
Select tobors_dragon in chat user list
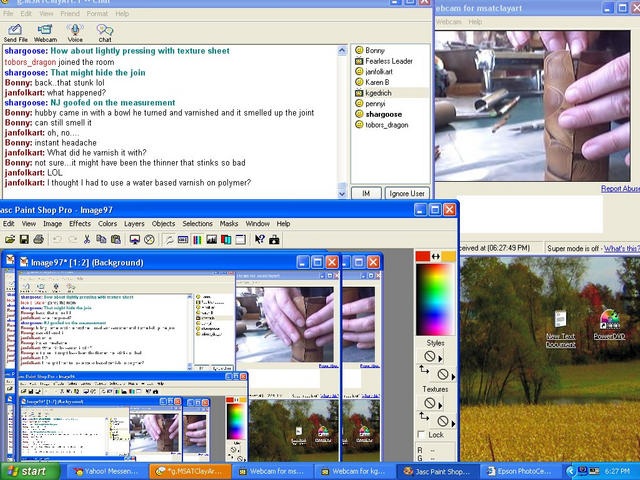point(387,125)
